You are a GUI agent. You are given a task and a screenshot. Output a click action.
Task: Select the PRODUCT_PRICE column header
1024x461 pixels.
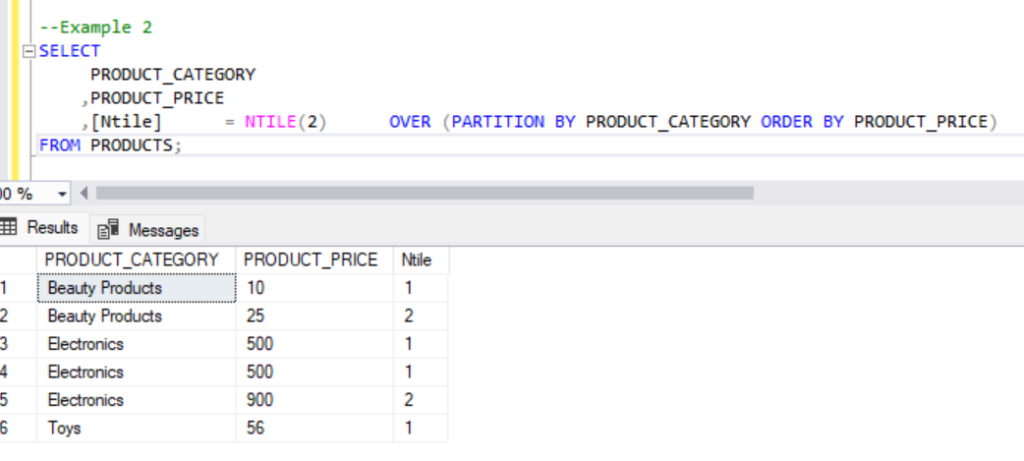click(x=311, y=260)
